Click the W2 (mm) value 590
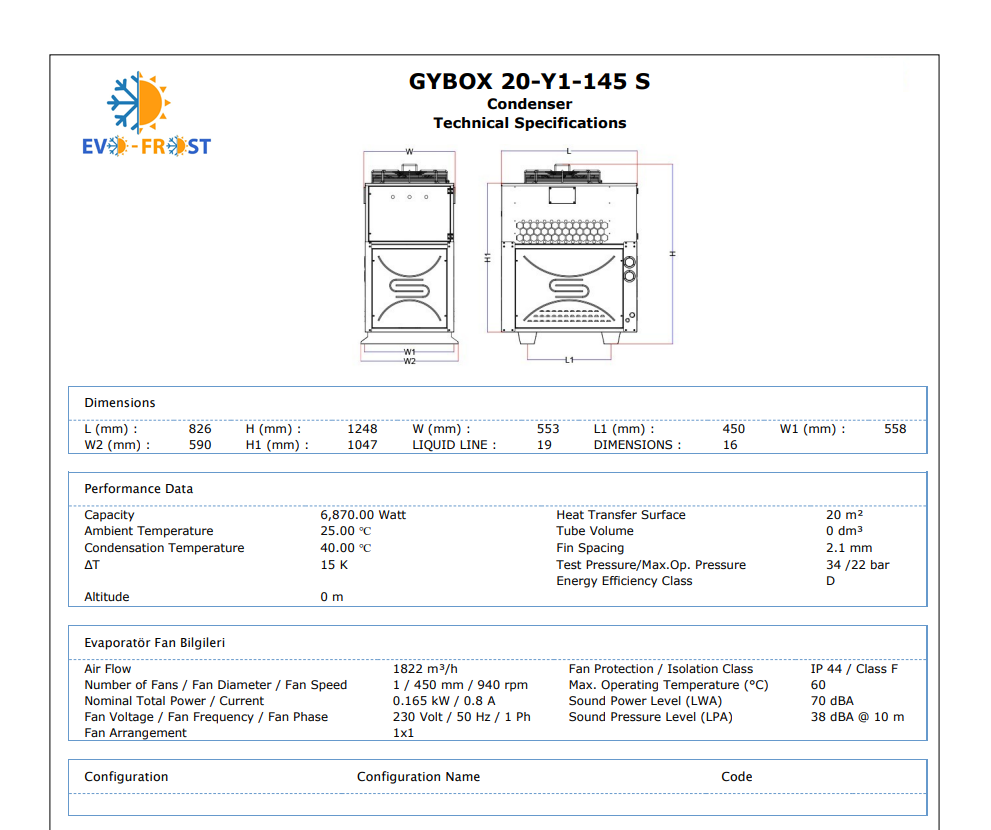991x830 pixels. [200, 445]
